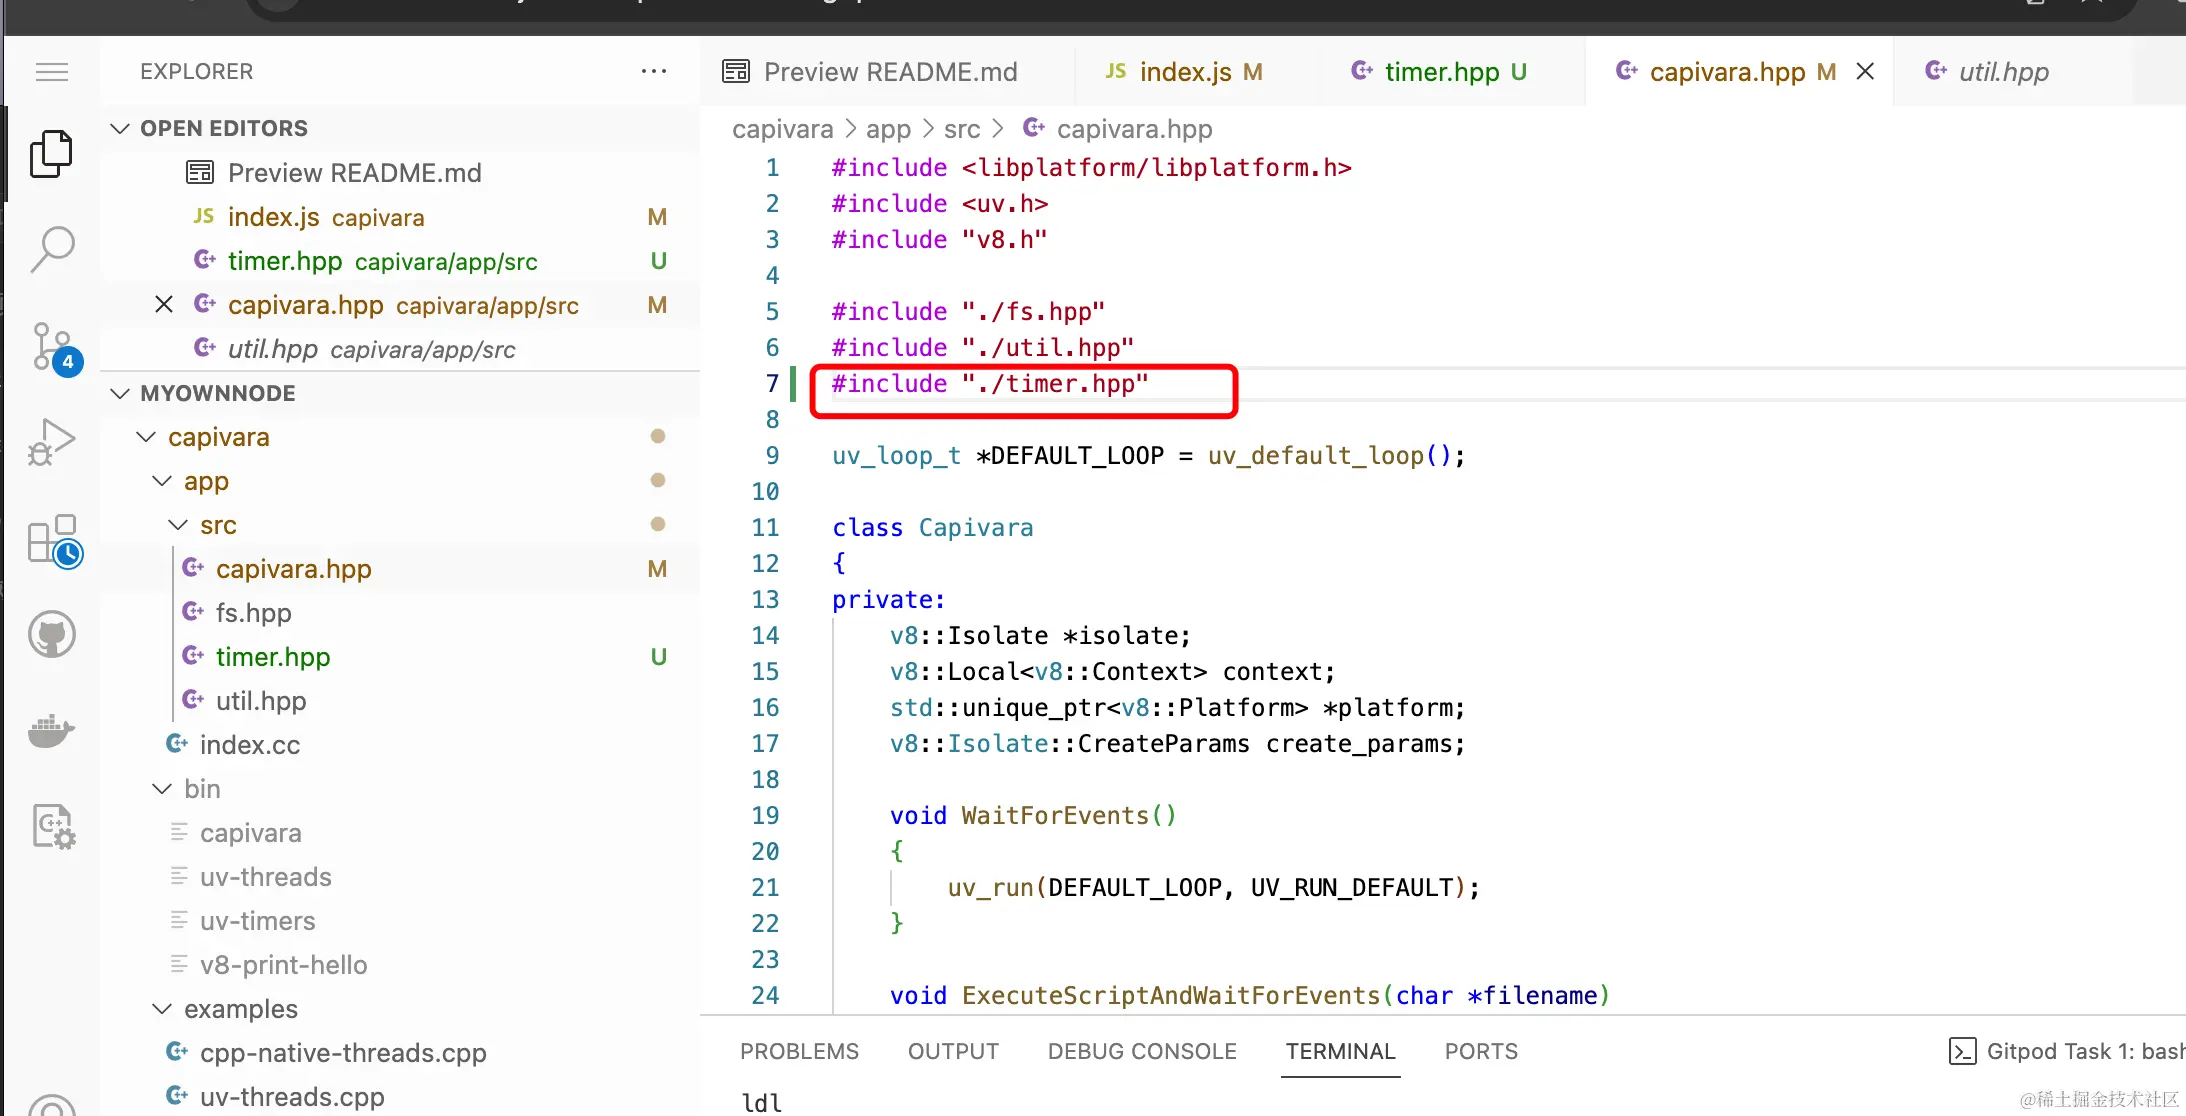Switch to the timer.hpp editor tab
Screen dimensions: 2186x1116
(x=1440, y=72)
